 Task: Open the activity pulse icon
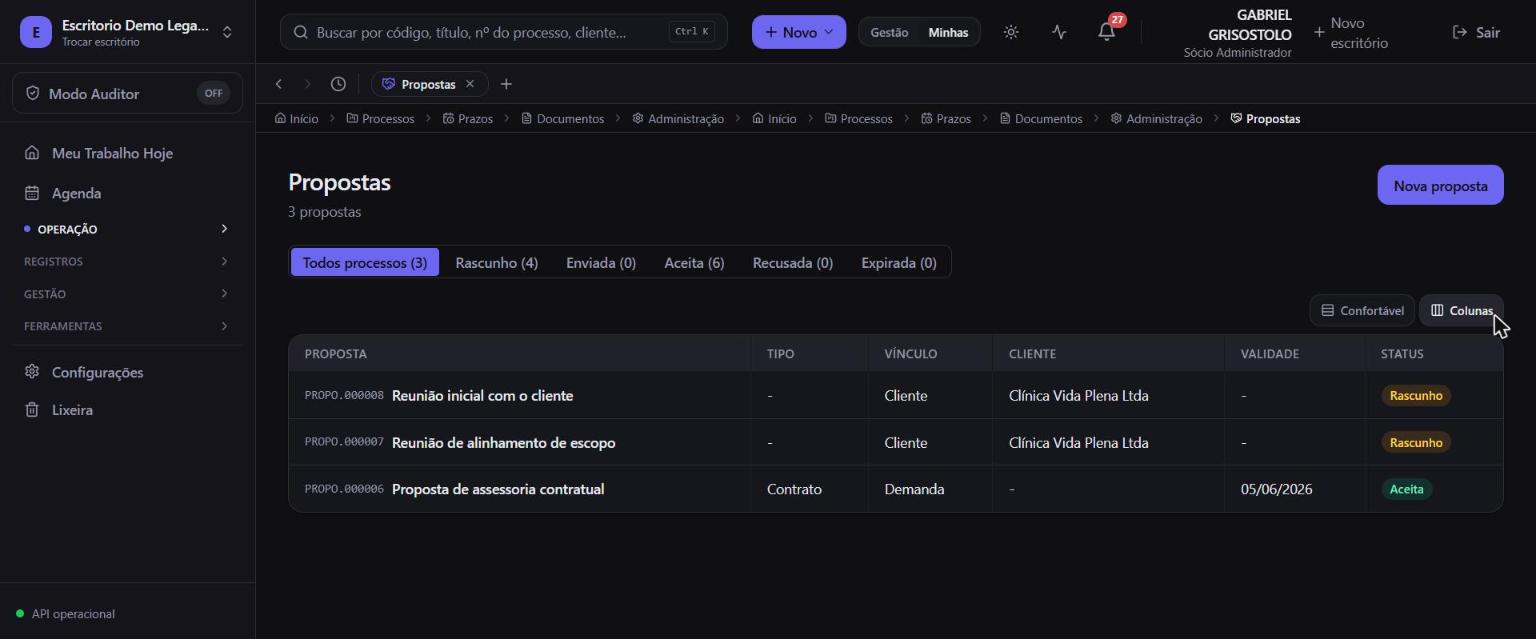coord(1059,32)
